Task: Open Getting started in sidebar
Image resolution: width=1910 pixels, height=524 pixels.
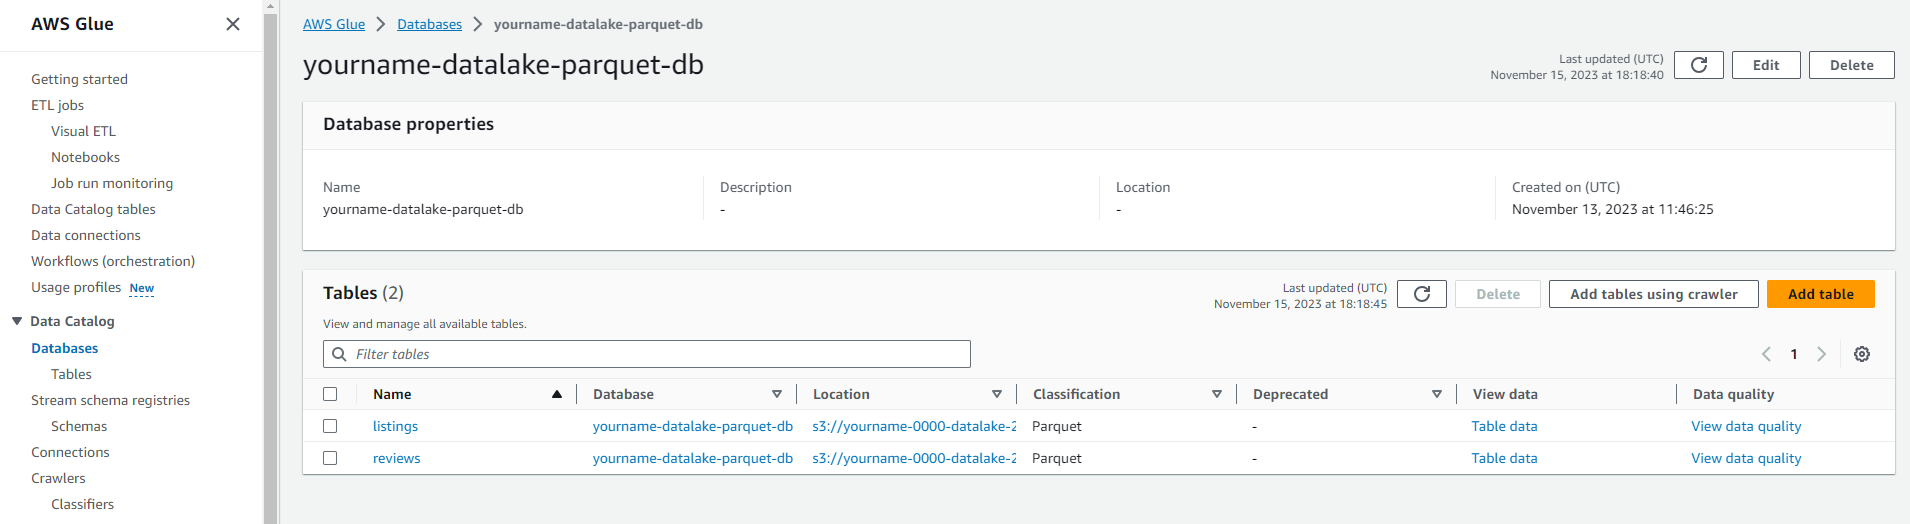Action: point(79,79)
